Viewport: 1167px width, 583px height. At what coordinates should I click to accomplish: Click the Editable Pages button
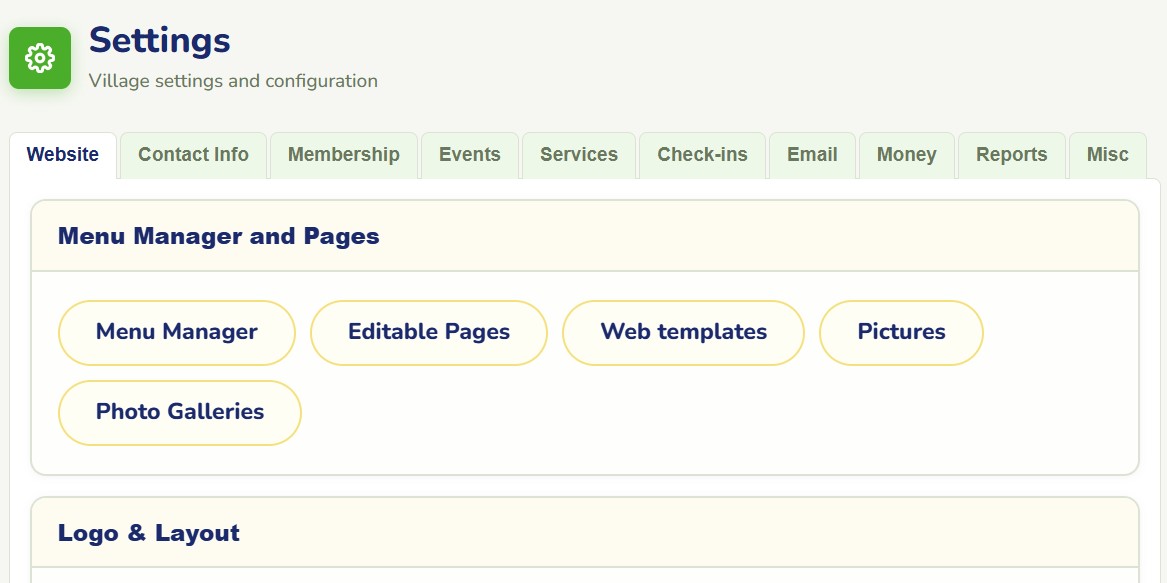coord(429,333)
